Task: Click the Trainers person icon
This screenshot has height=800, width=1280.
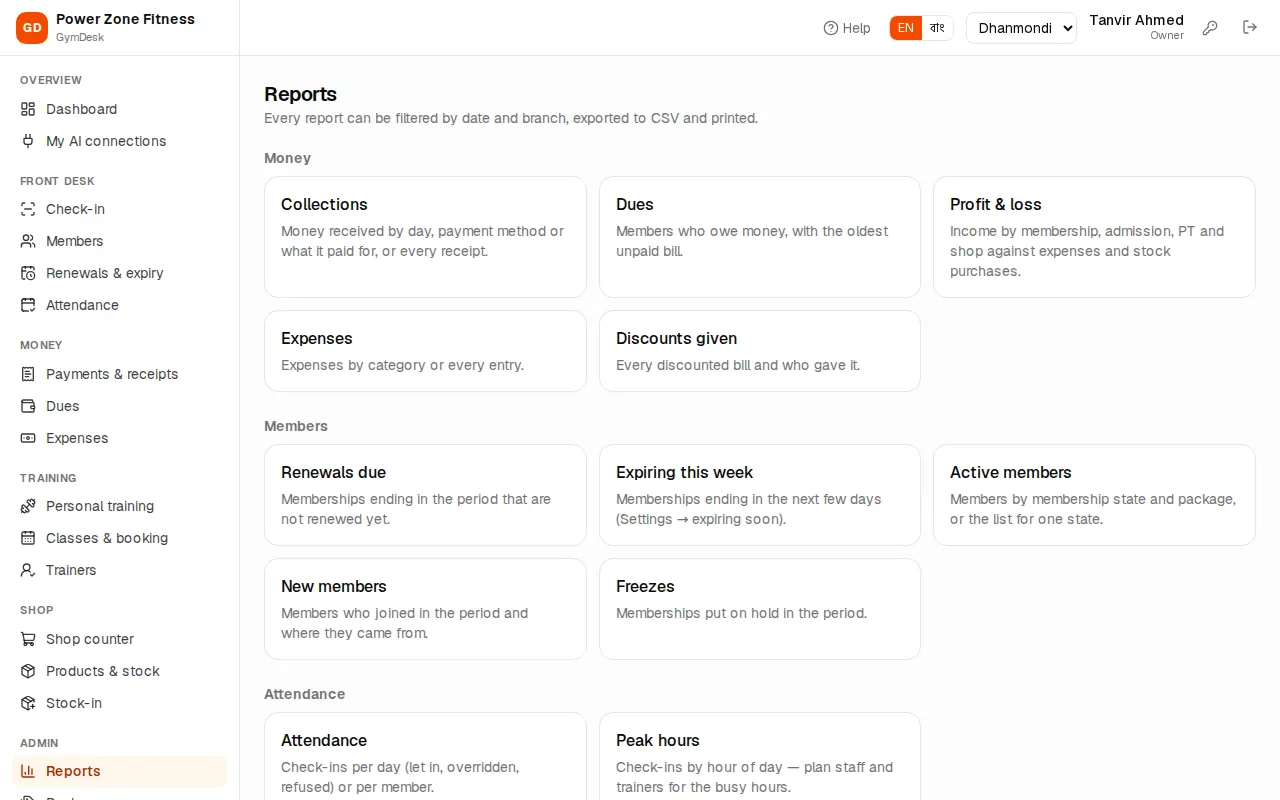Action: tap(28, 570)
